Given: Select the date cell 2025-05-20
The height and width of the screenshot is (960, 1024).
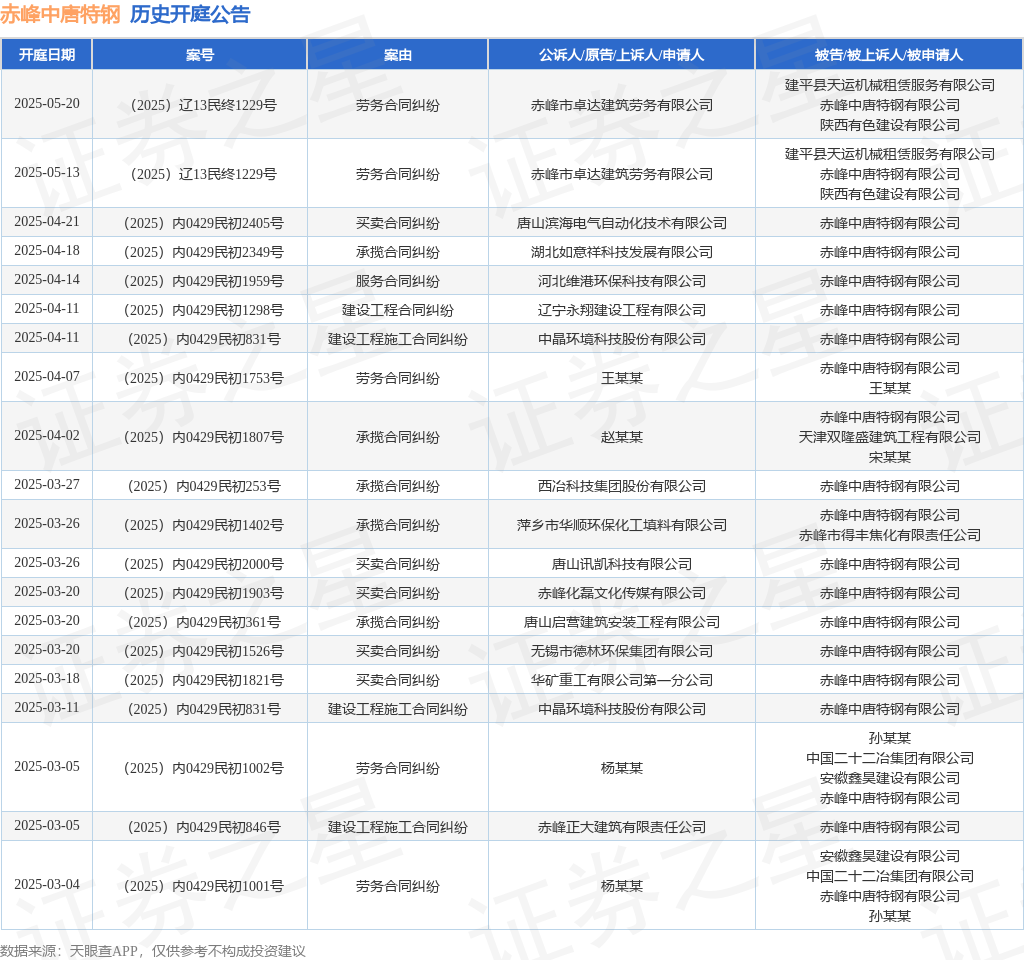Looking at the screenshot, I should tap(47, 104).
